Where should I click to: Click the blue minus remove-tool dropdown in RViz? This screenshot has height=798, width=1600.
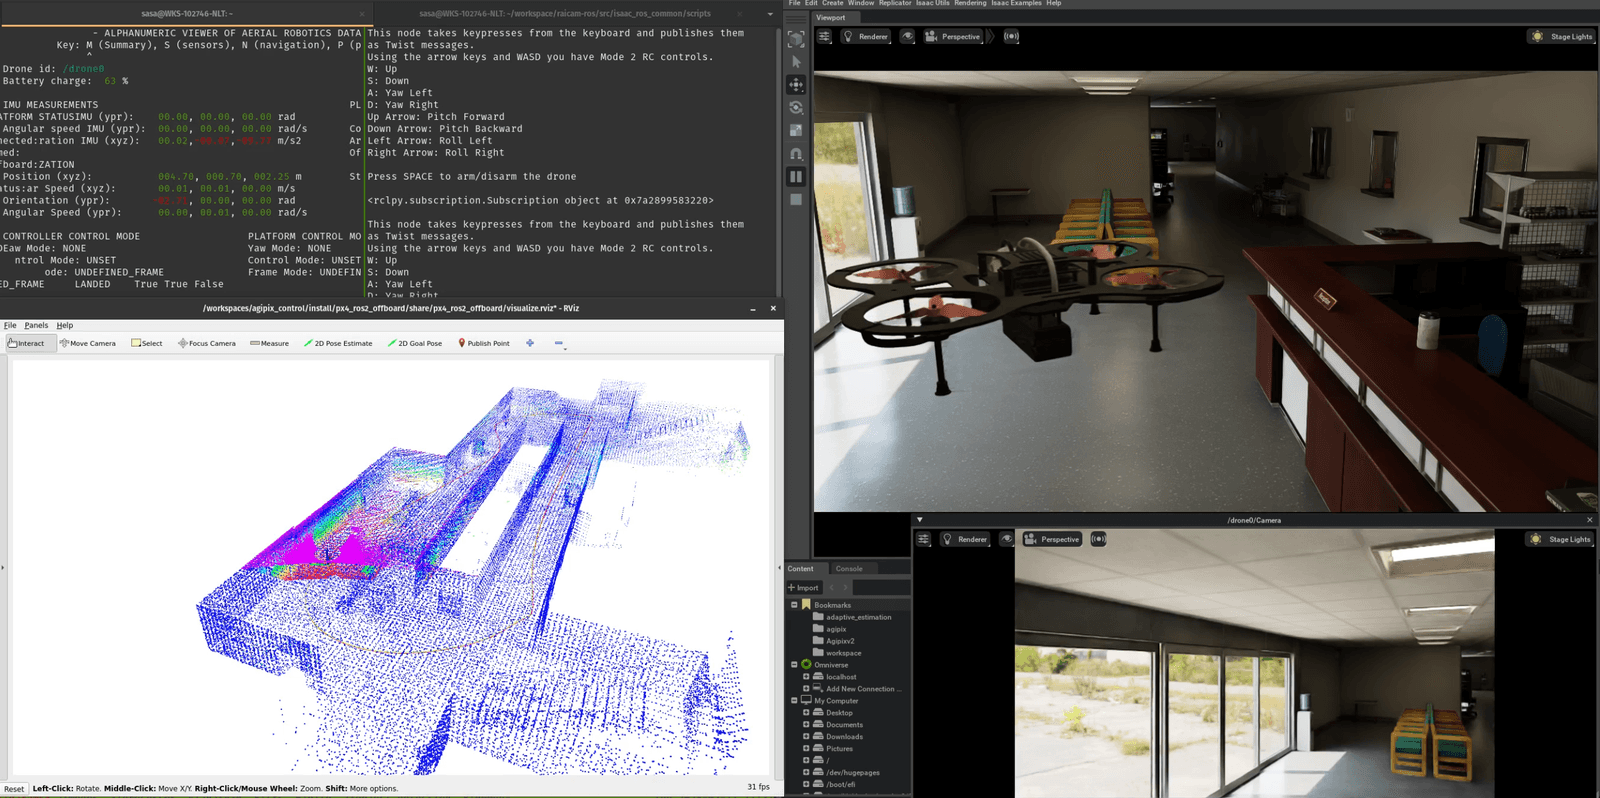click(x=559, y=343)
